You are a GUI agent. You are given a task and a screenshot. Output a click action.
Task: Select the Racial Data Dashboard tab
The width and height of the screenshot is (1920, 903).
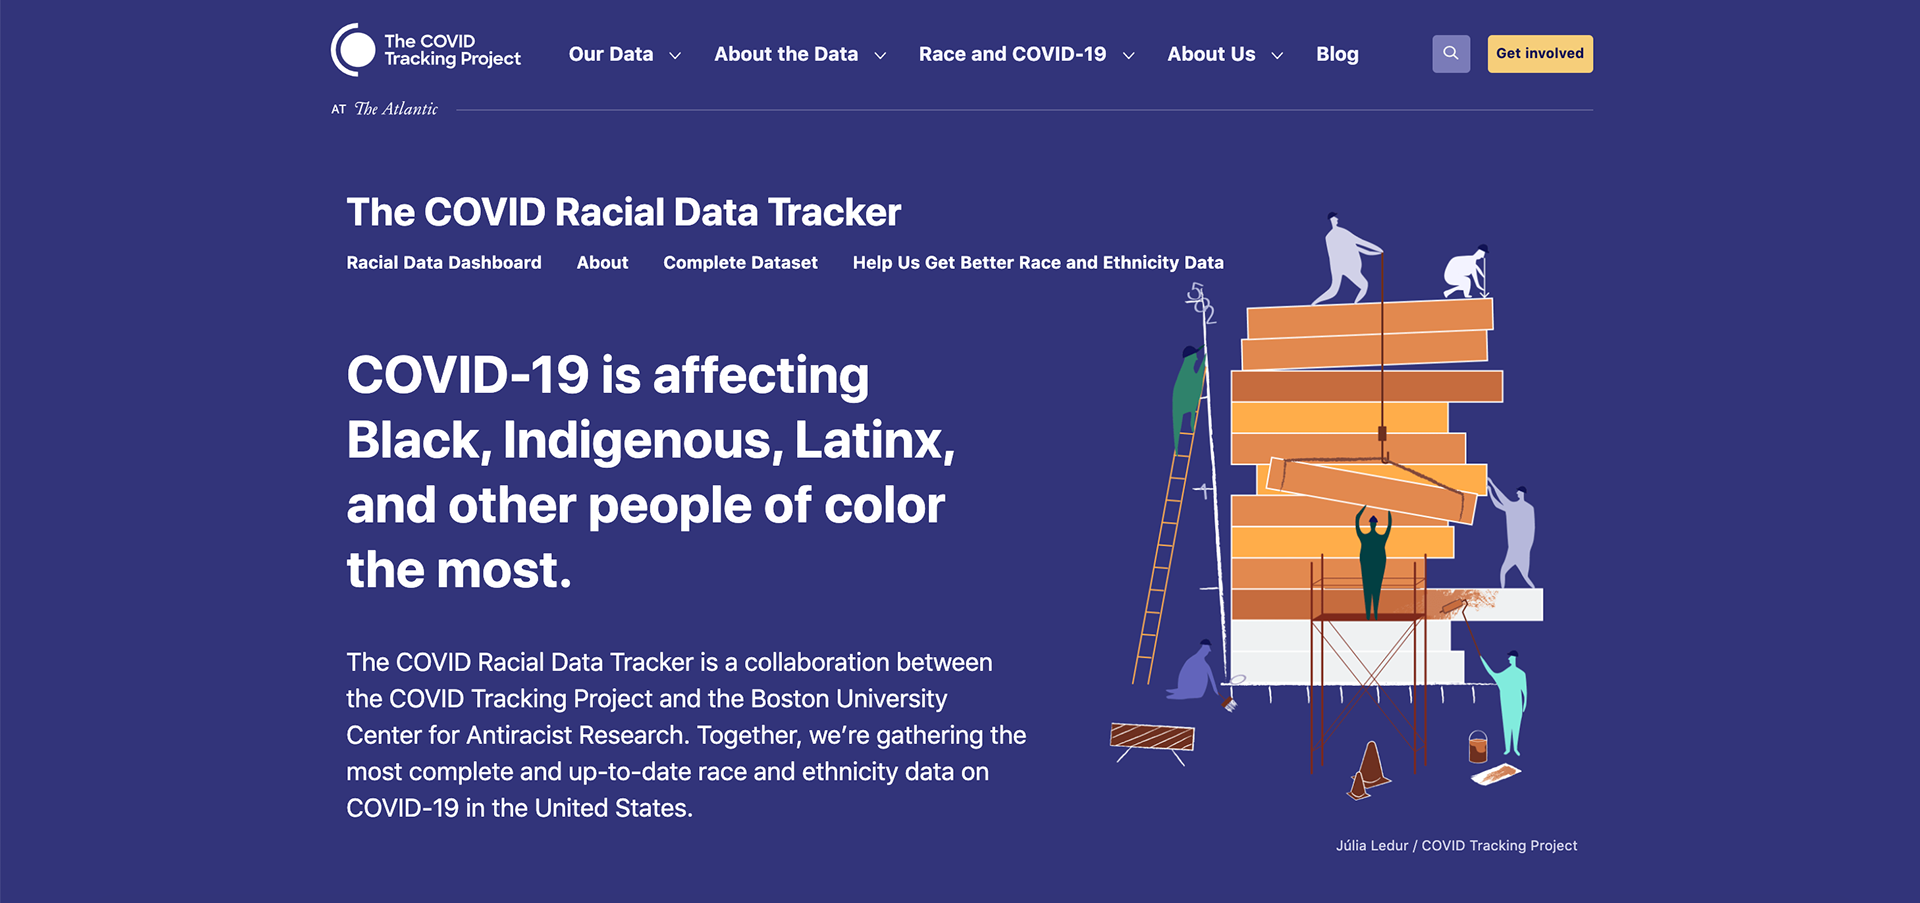point(444,263)
